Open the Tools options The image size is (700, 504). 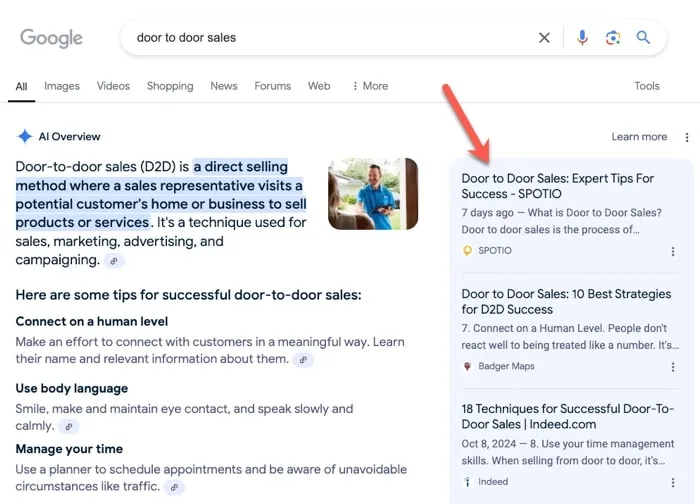pyautogui.click(x=647, y=86)
